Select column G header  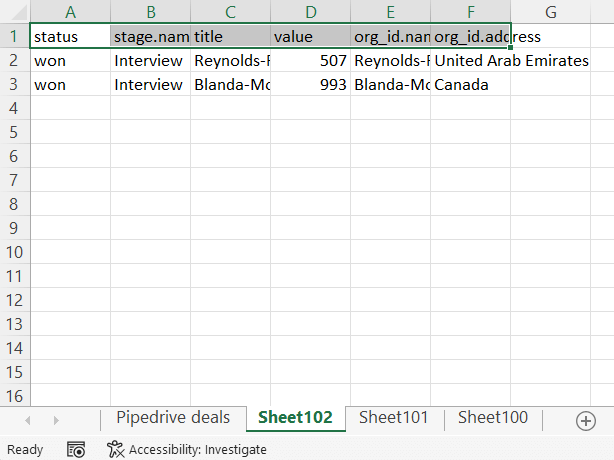click(x=551, y=12)
